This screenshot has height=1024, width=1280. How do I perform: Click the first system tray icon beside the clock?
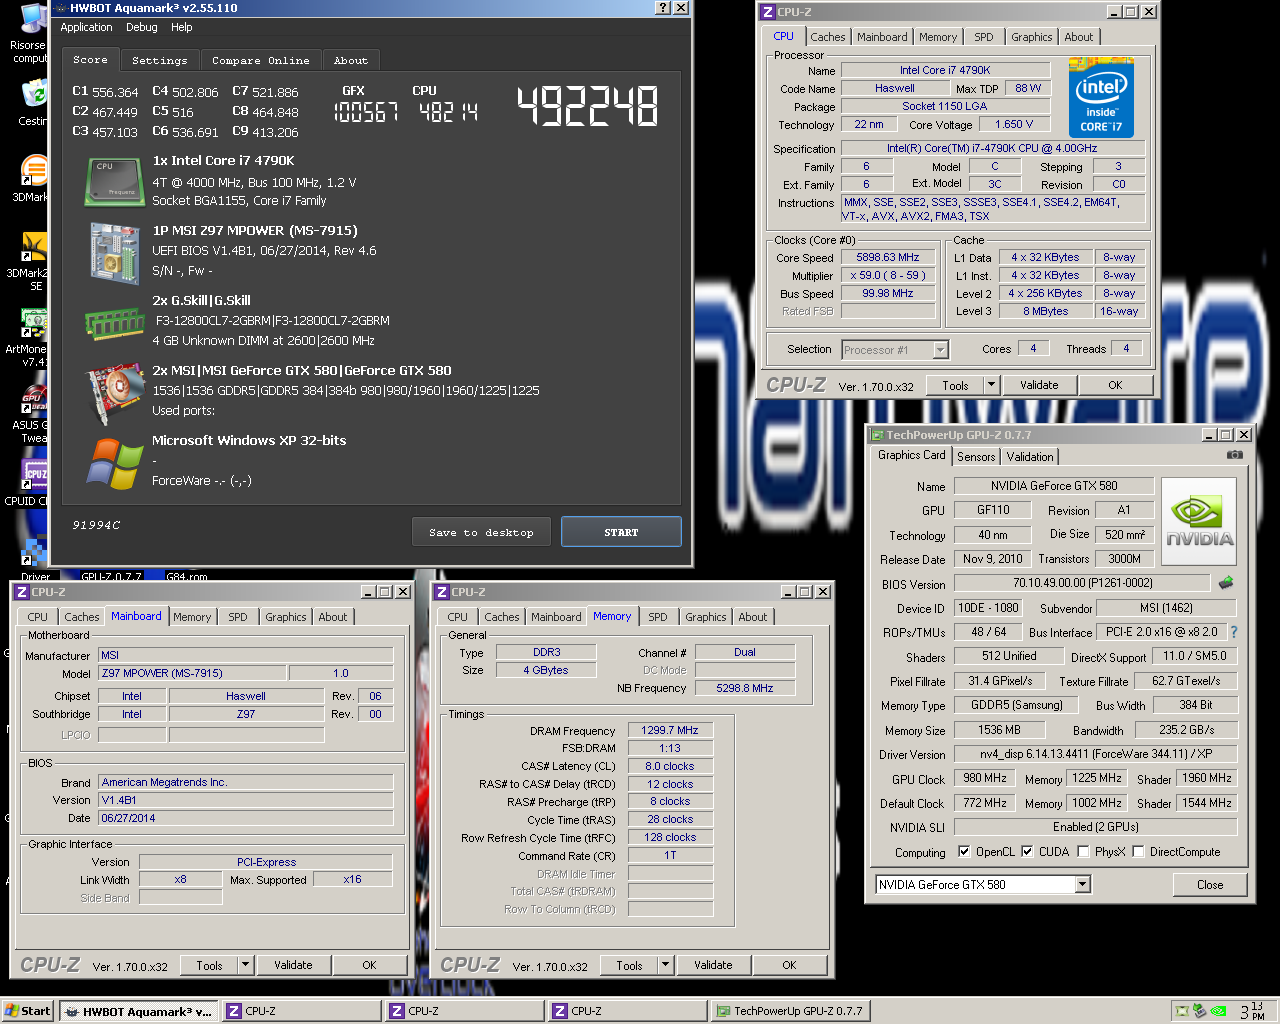click(x=1182, y=1011)
